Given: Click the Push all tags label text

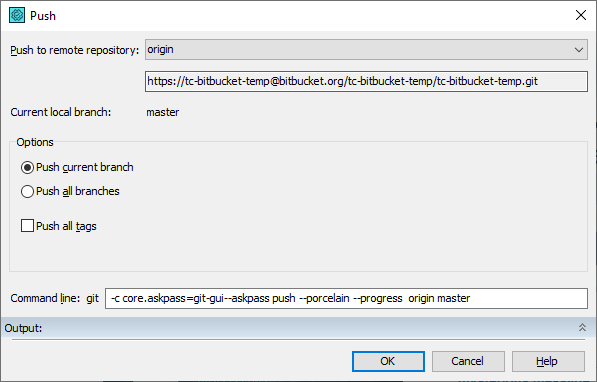Looking at the screenshot, I should pyautogui.click(x=66, y=226).
